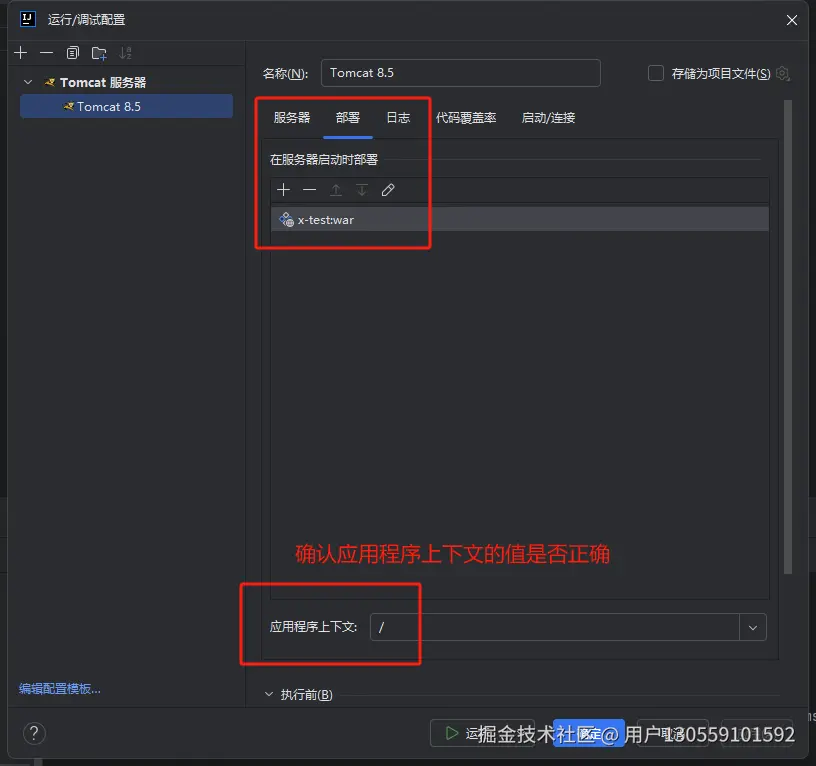The image size is (816, 766).
Task: Remove the selected configuration with minus icon
Action: (46, 53)
